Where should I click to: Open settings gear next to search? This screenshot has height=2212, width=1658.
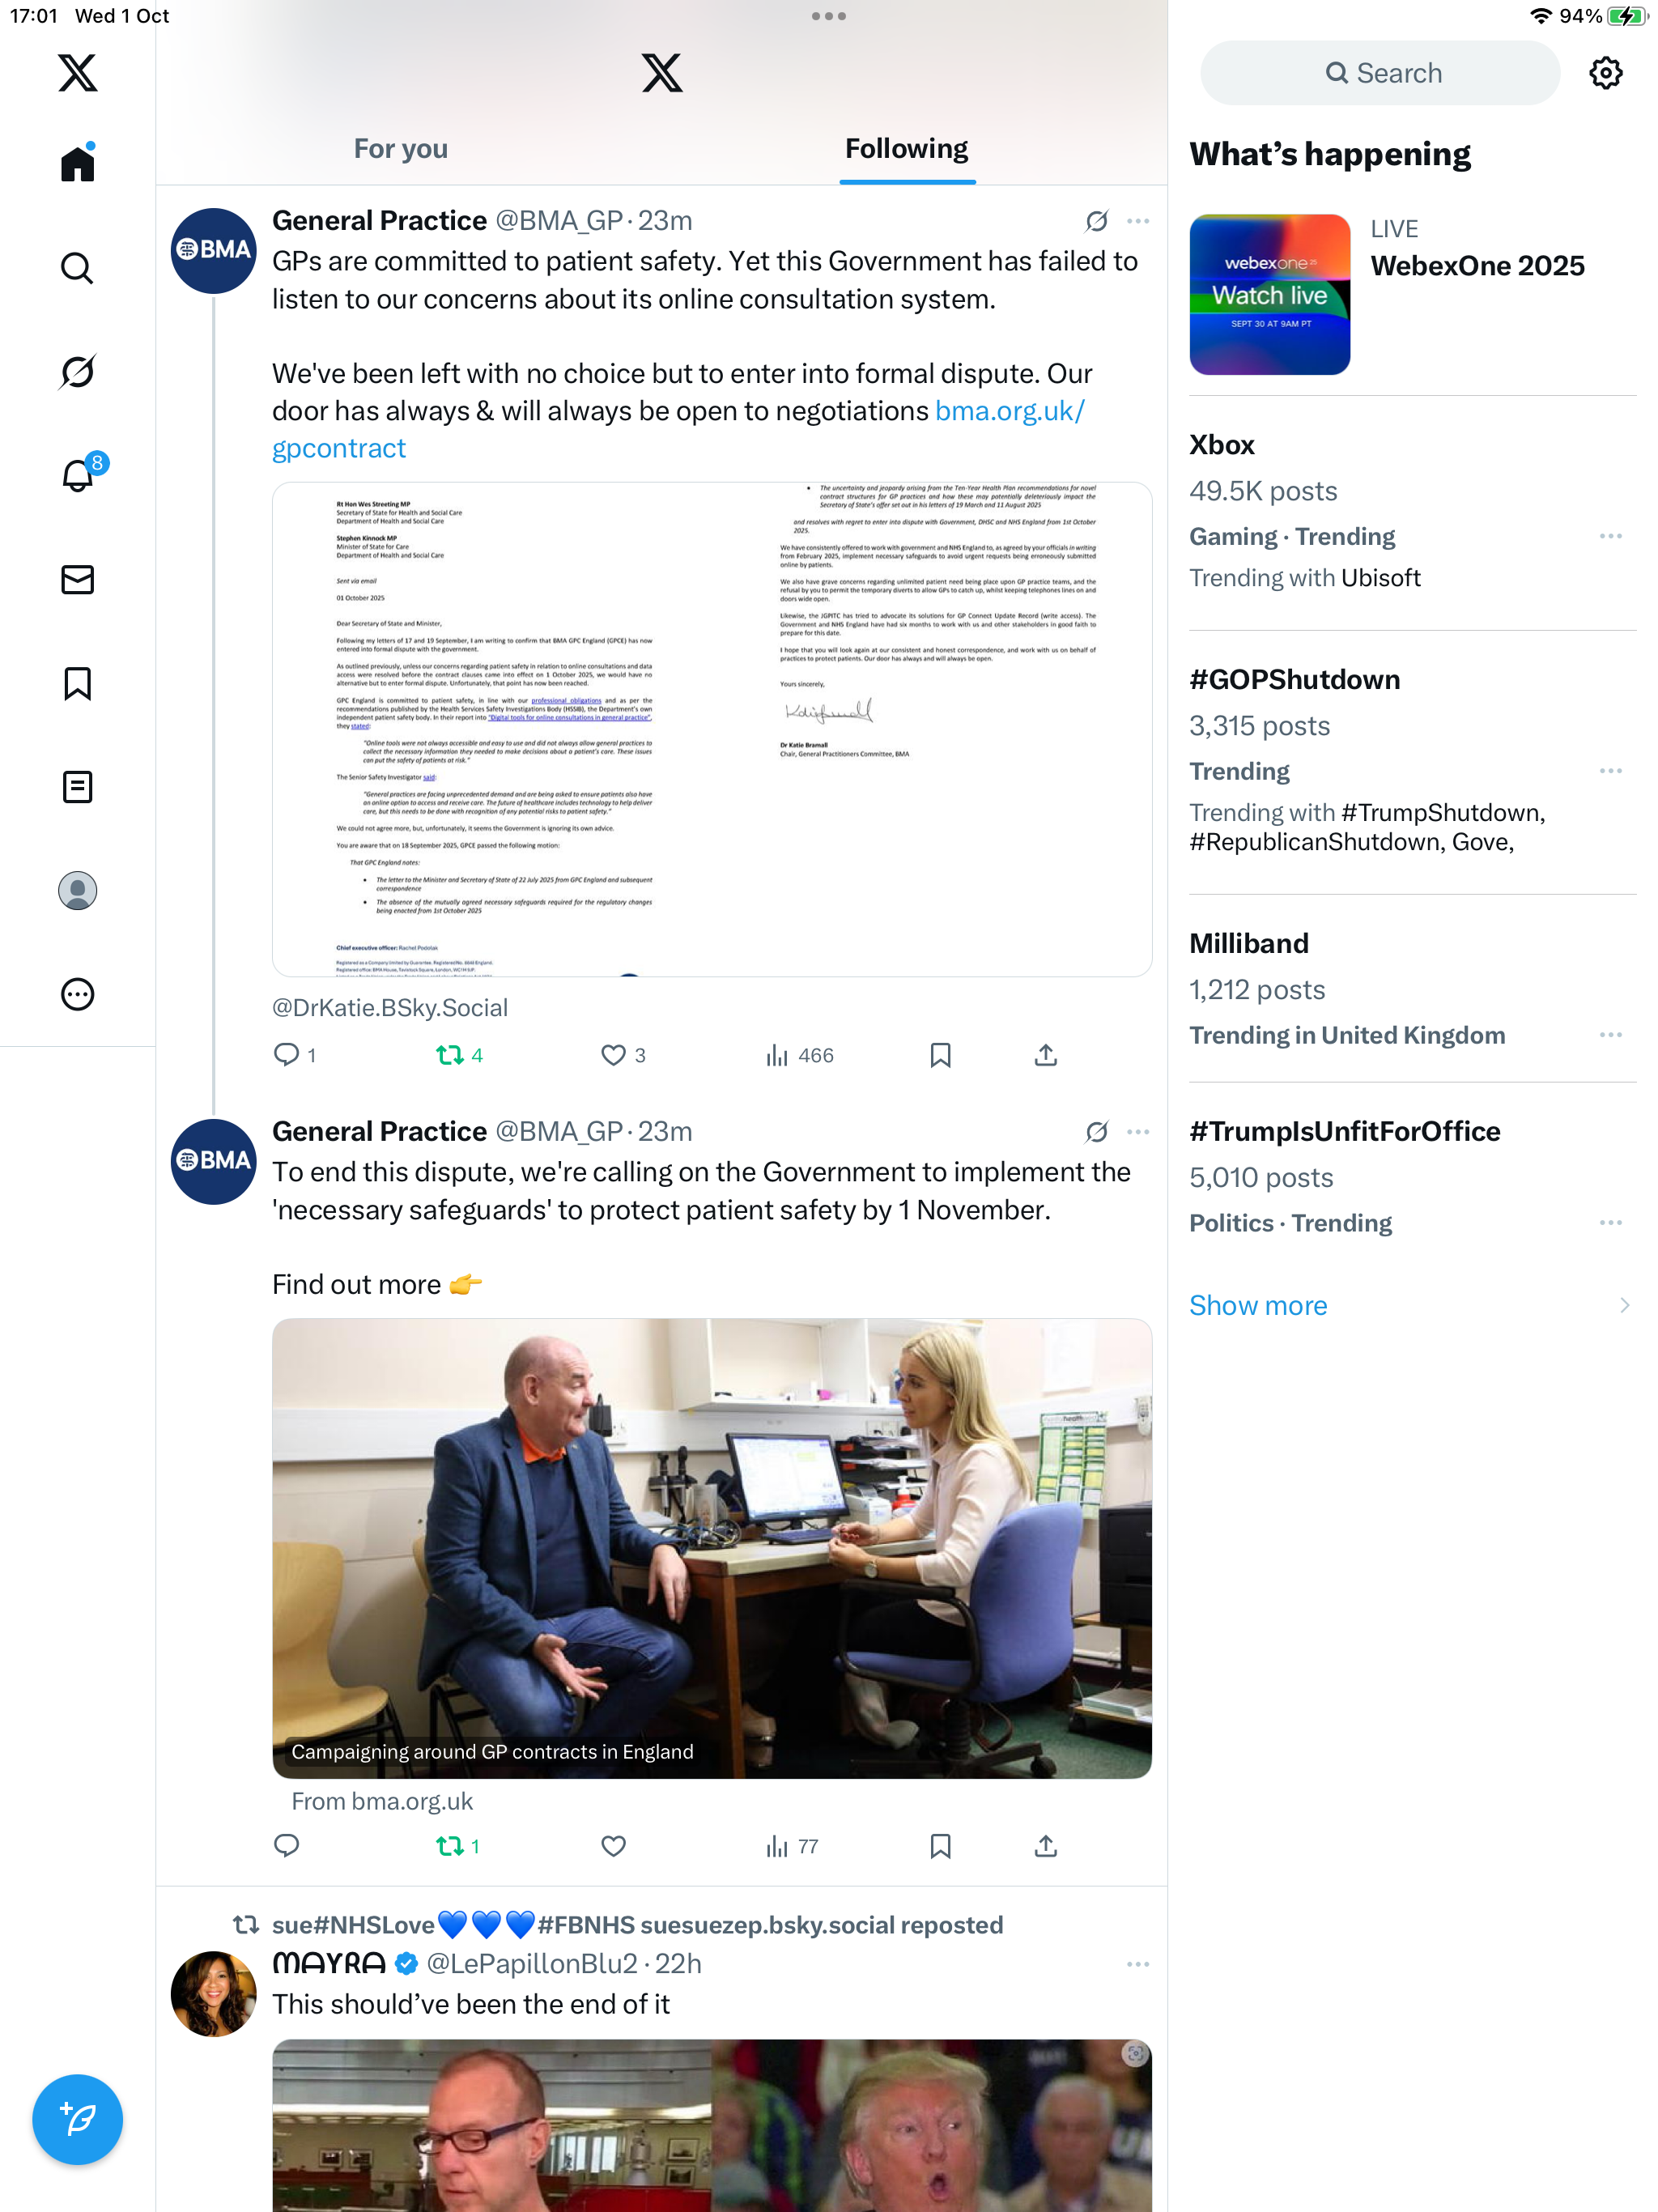[1605, 73]
